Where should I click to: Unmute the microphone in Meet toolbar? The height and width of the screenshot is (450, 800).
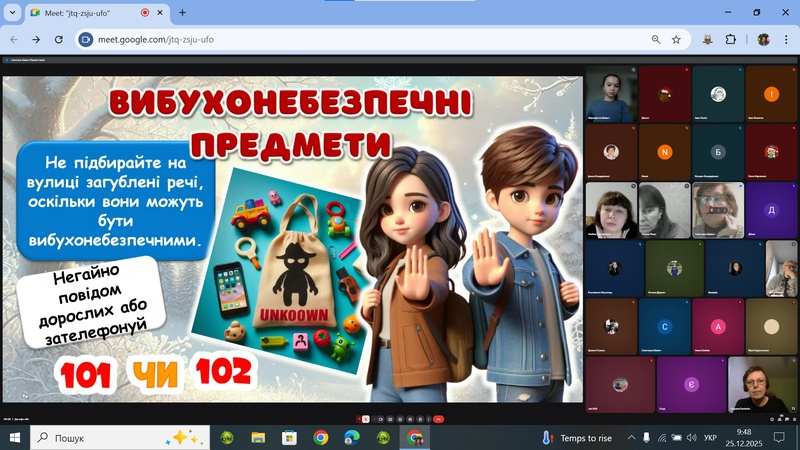click(x=366, y=419)
